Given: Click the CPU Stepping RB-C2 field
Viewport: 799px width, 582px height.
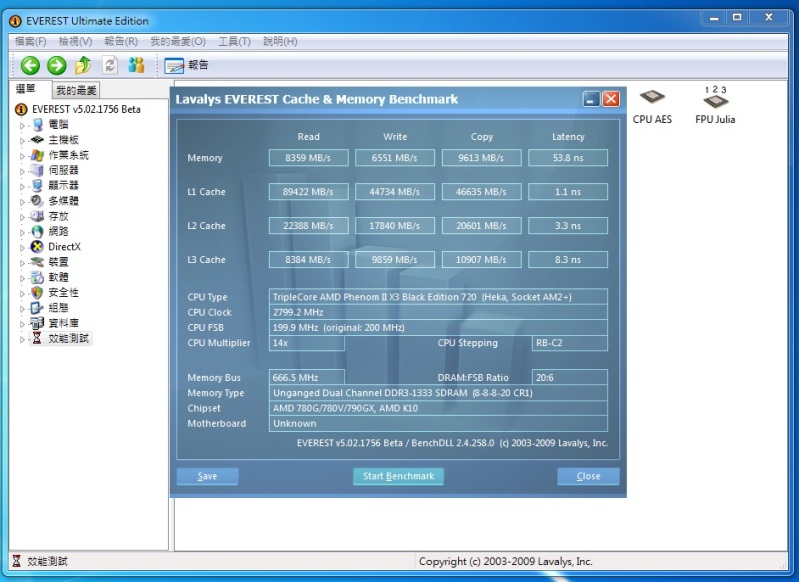Looking at the screenshot, I should coord(570,343).
